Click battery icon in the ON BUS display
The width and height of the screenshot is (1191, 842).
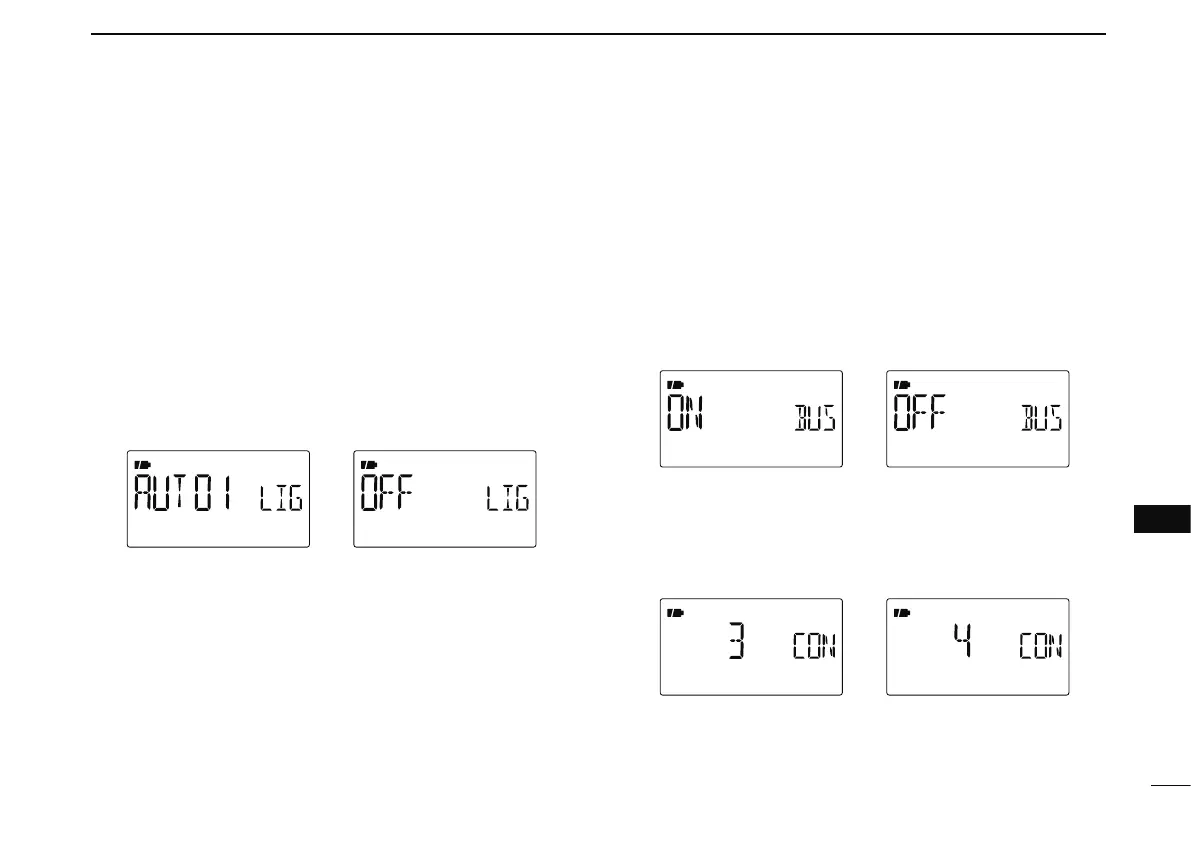click(675, 383)
